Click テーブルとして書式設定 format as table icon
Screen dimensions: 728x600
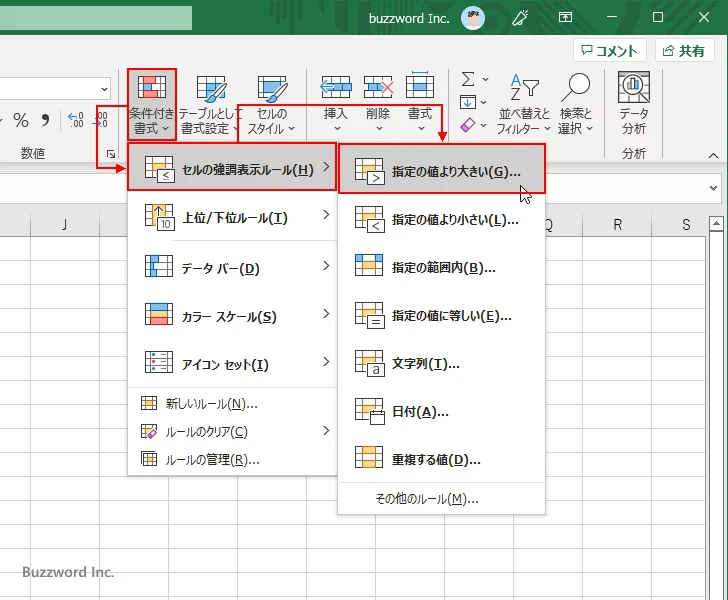click(211, 89)
